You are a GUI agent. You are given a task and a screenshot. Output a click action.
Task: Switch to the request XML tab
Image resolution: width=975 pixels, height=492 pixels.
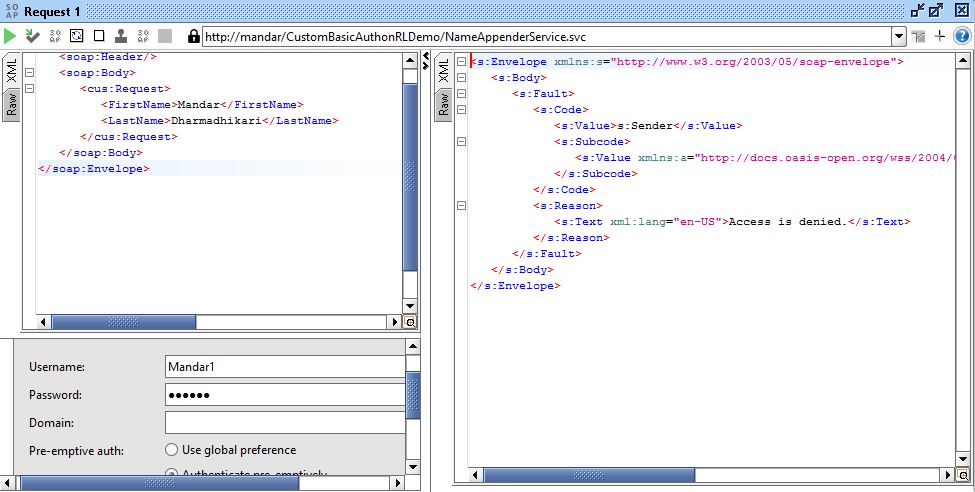click(x=12, y=70)
